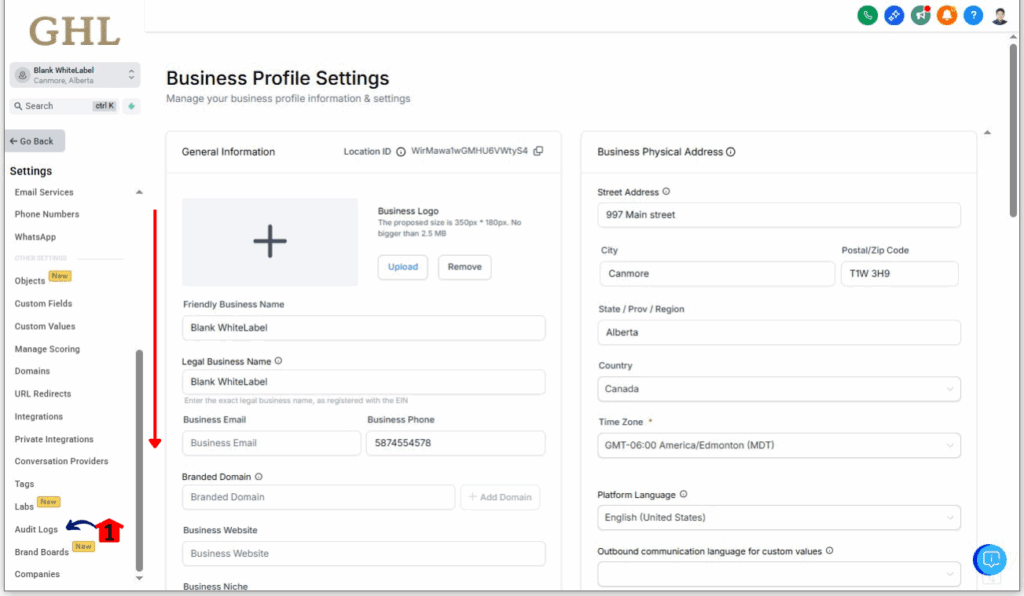Expand the Platform Language dropdown
Viewport: 1024px width, 596px height.
(779, 518)
